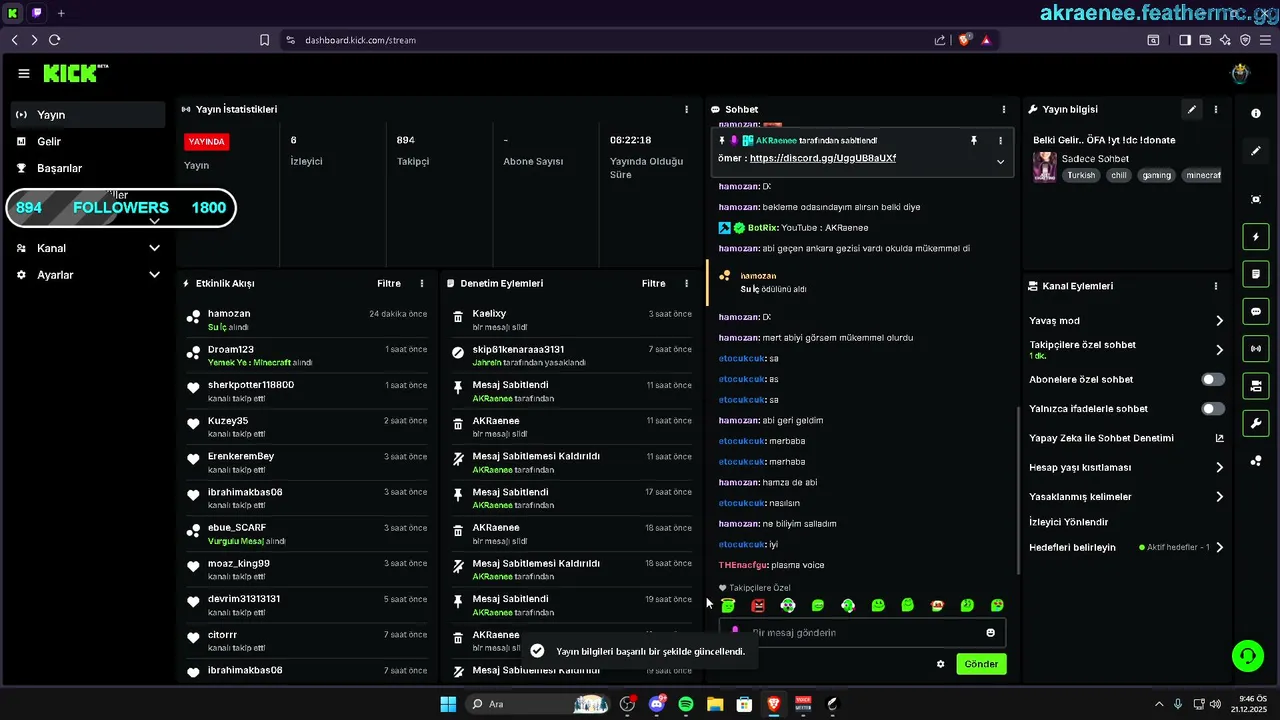Viewport: 1280px width, 720px height.
Task: Open Filtre in Denetim Eylemleri panel
Action: click(x=653, y=283)
